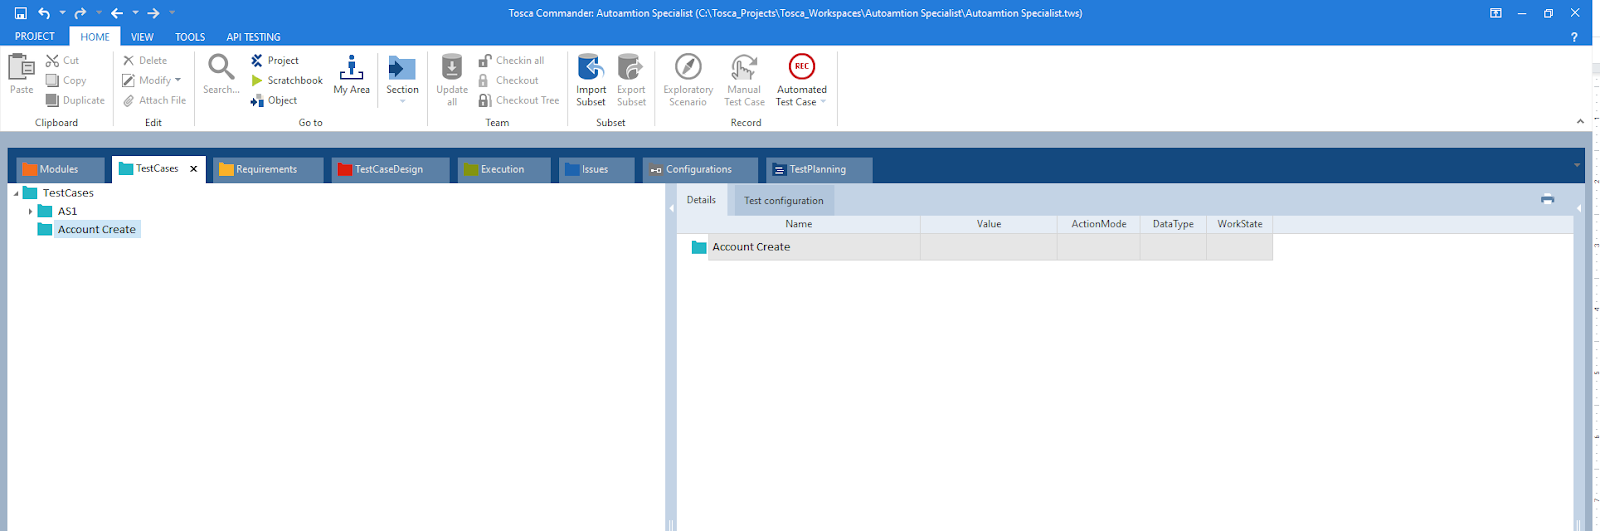Record a Manual Test Case
The height and width of the screenshot is (531, 1600).
[744, 79]
